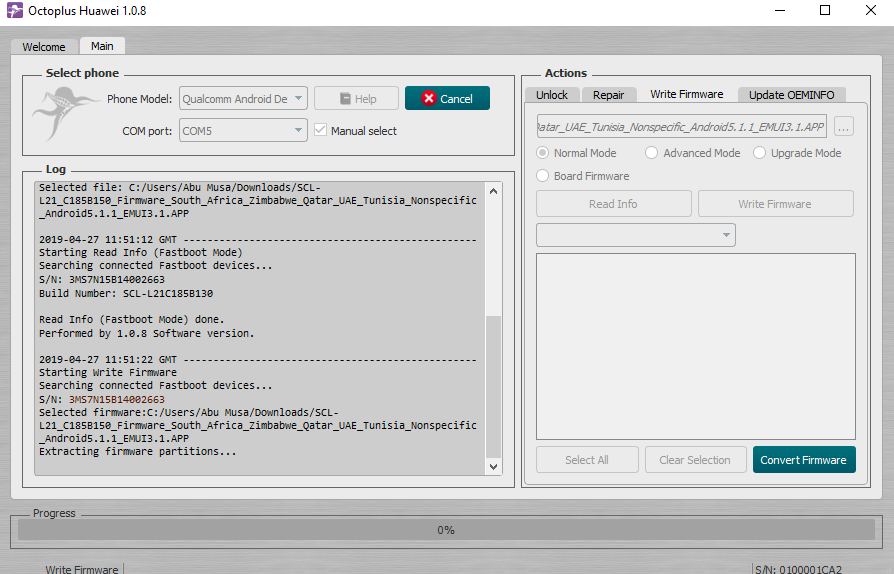Maximize the Octoplus Huawei window
The width and height of the screenshot is (894, 574).
825,10
